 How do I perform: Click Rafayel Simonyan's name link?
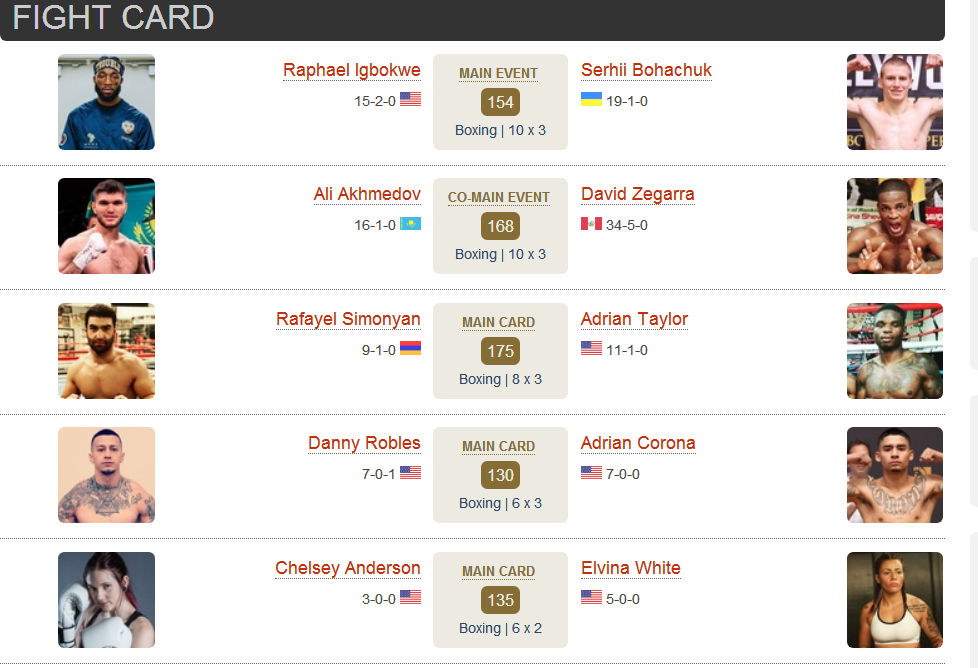pos(348,319)
